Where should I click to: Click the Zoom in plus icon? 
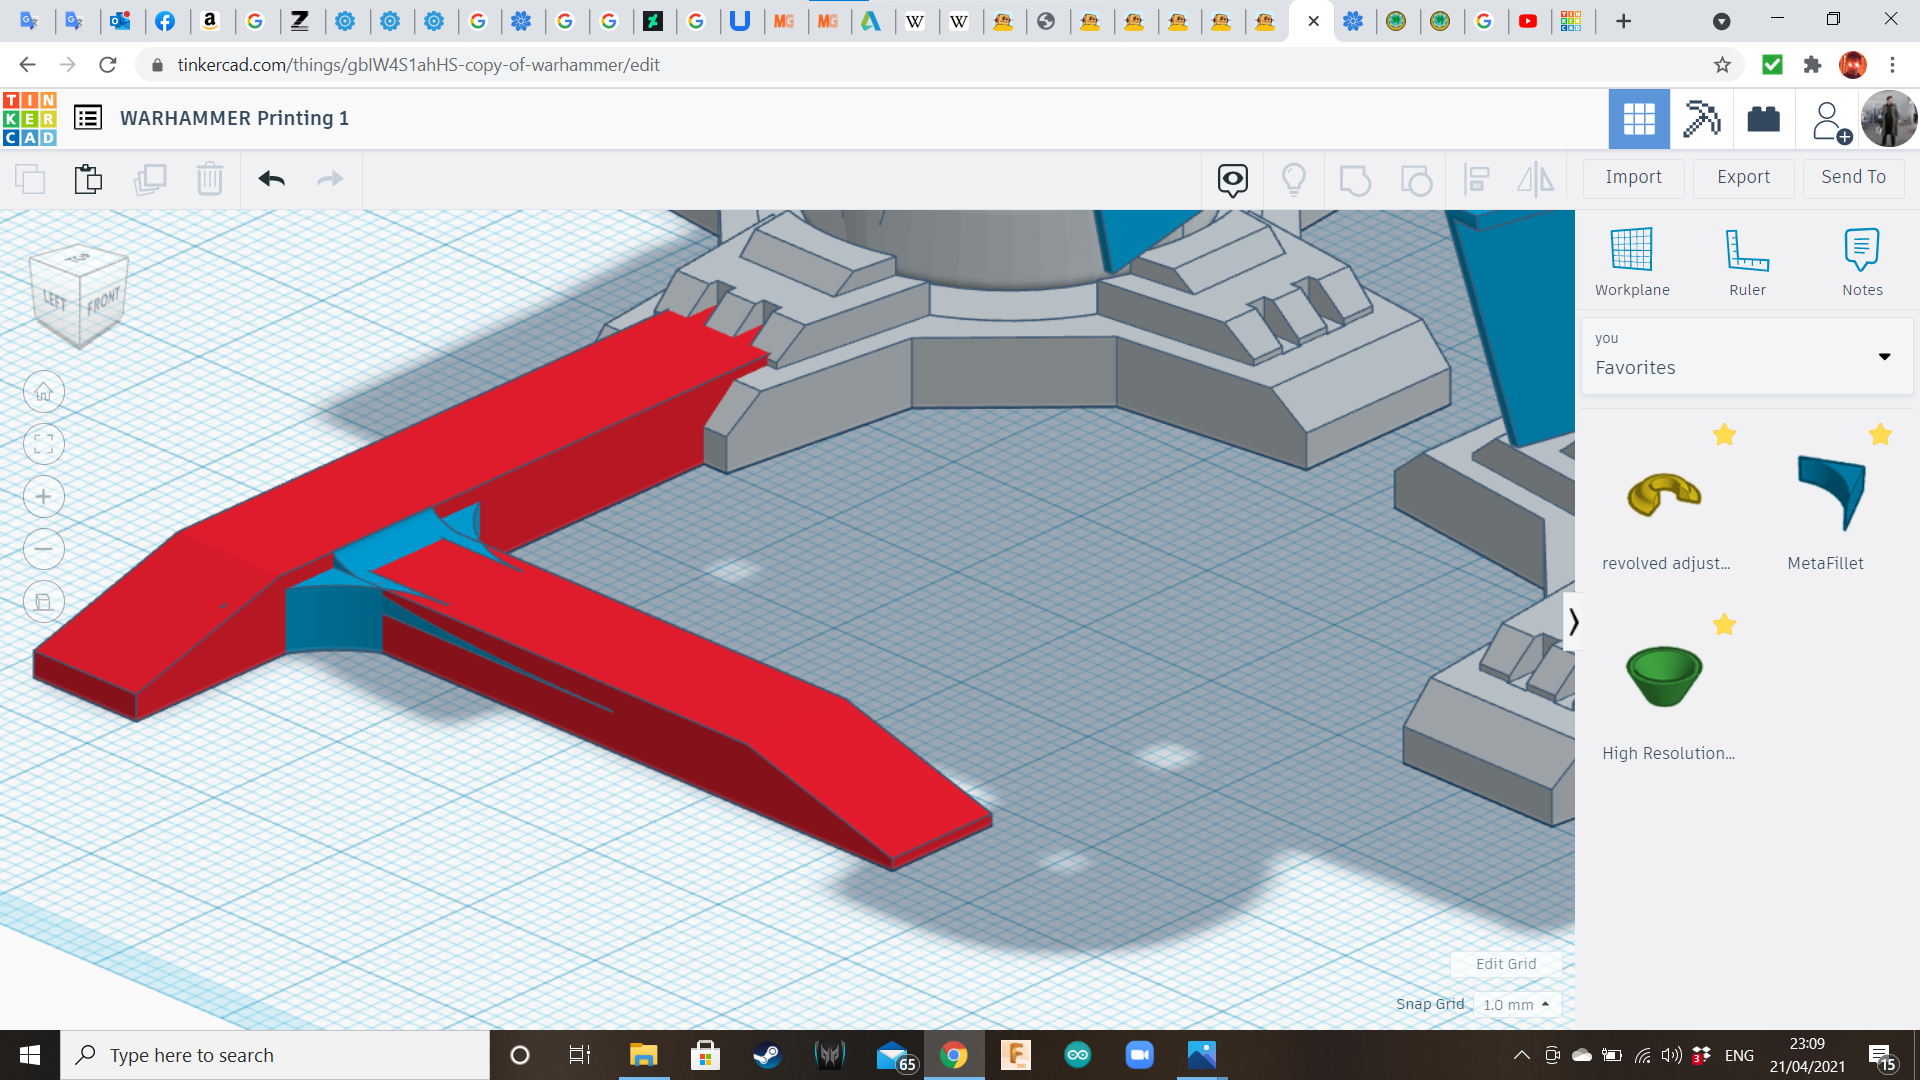44,497
